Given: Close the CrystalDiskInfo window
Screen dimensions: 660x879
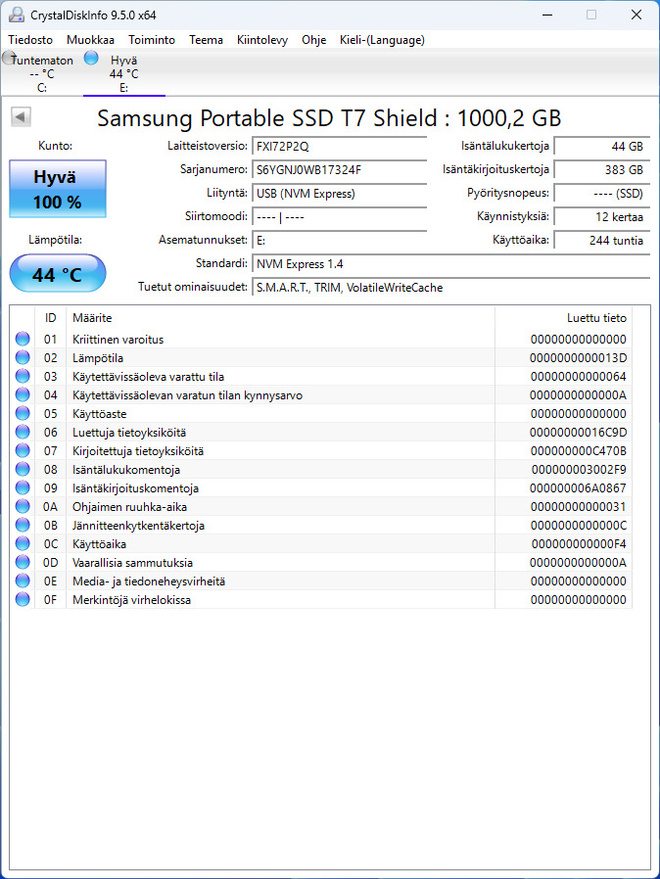Looking at the screenshot, I should tap(636, 15).
